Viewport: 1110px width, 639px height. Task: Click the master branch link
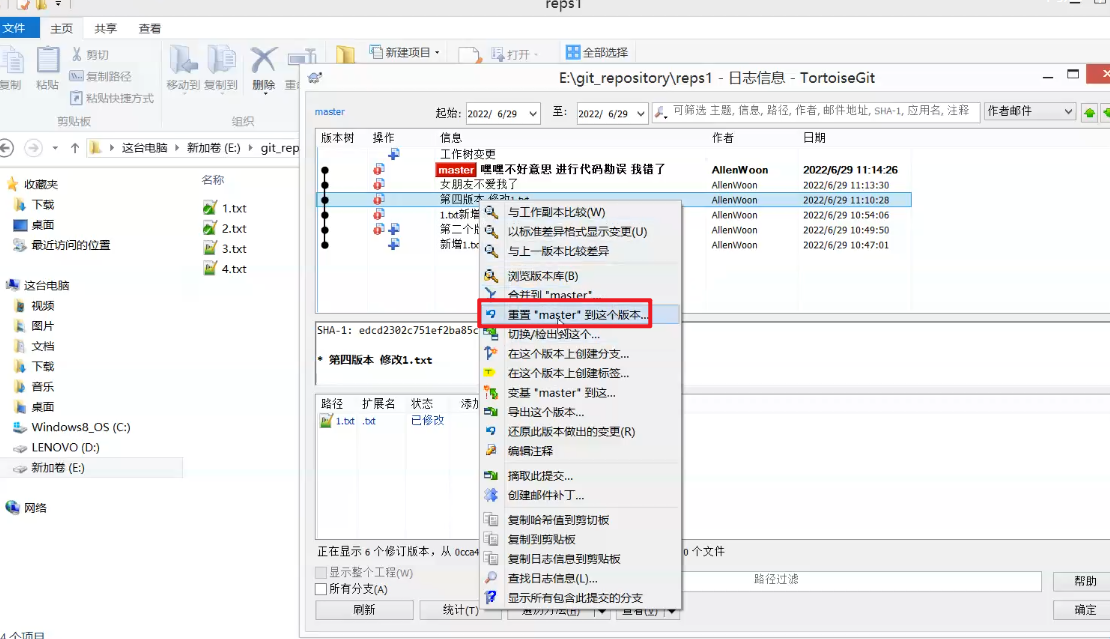(x=330, y=112)
